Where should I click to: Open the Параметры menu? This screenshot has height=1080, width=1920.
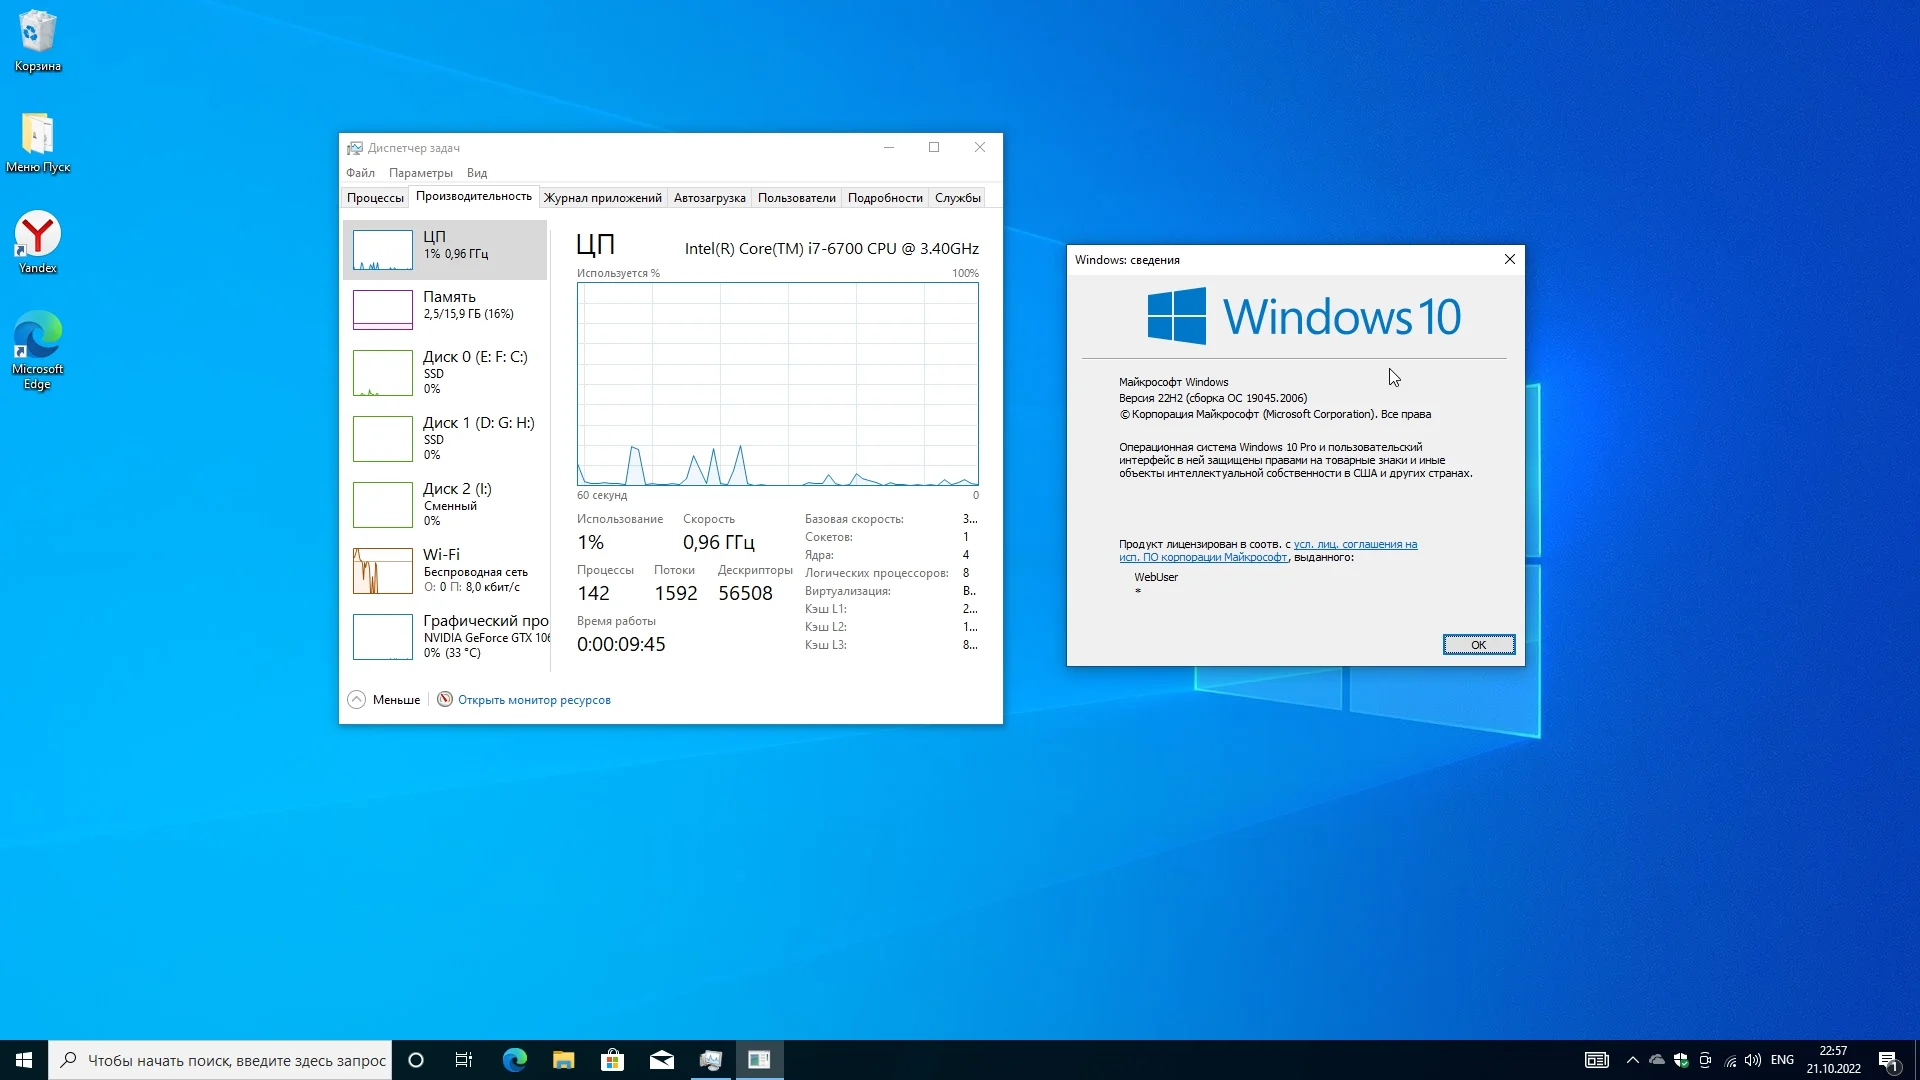click(420, 173)
